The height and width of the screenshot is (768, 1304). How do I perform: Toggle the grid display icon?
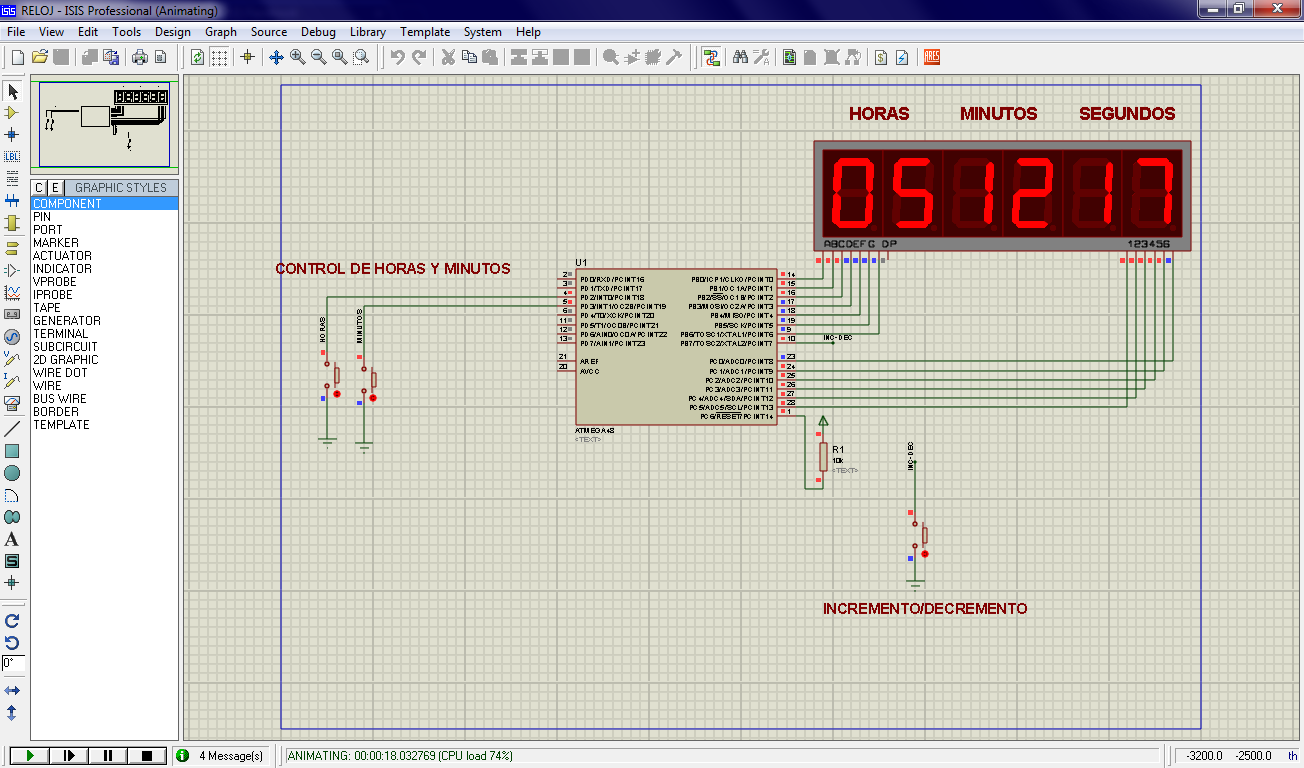pyautogui.click(x=217, y=57)
